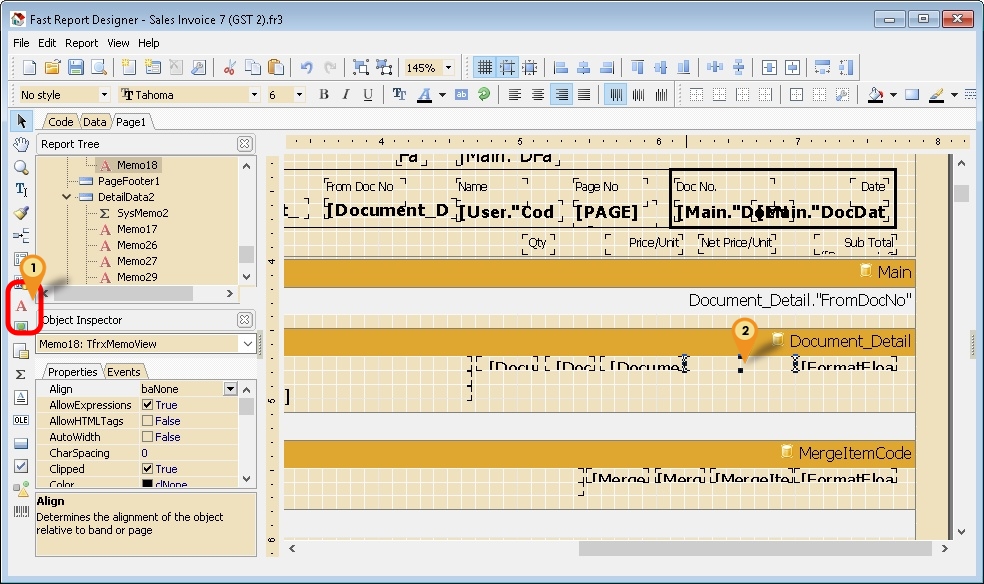Select the Zoom magnifier tool
Image resolution: width=984 pixels, height=584 pixels.
tap(21, 167)
